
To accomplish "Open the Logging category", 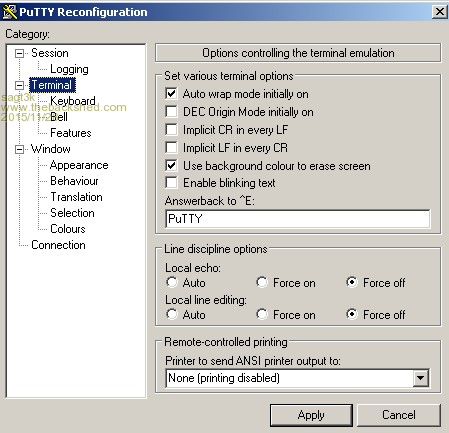I will pyautogui.click(x=69, y=69).
